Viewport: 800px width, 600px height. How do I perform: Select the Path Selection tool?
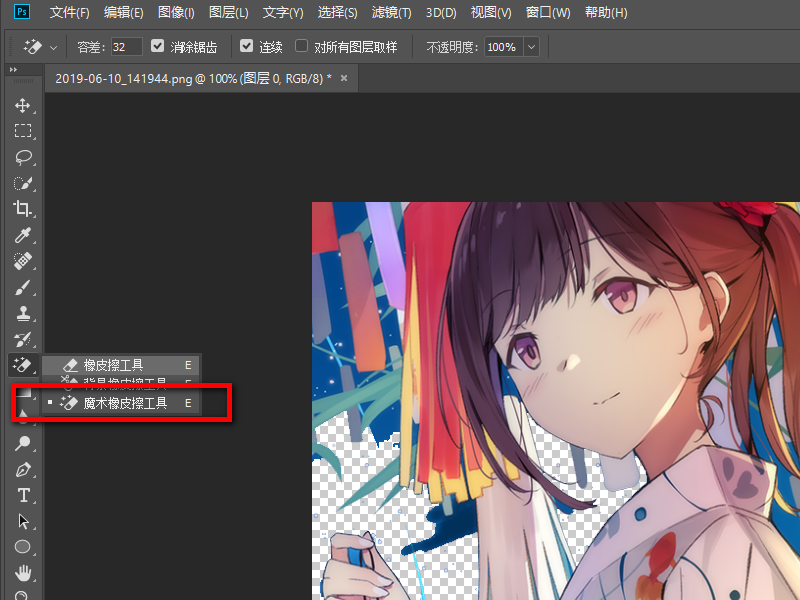(22, 521)
